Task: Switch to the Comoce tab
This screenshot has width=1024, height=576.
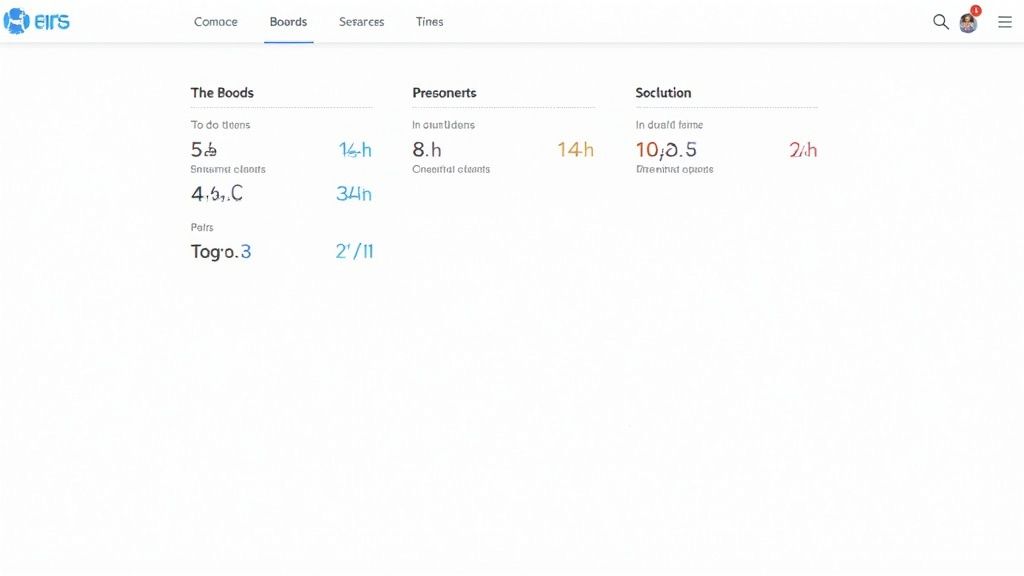Action: point(216,22)
